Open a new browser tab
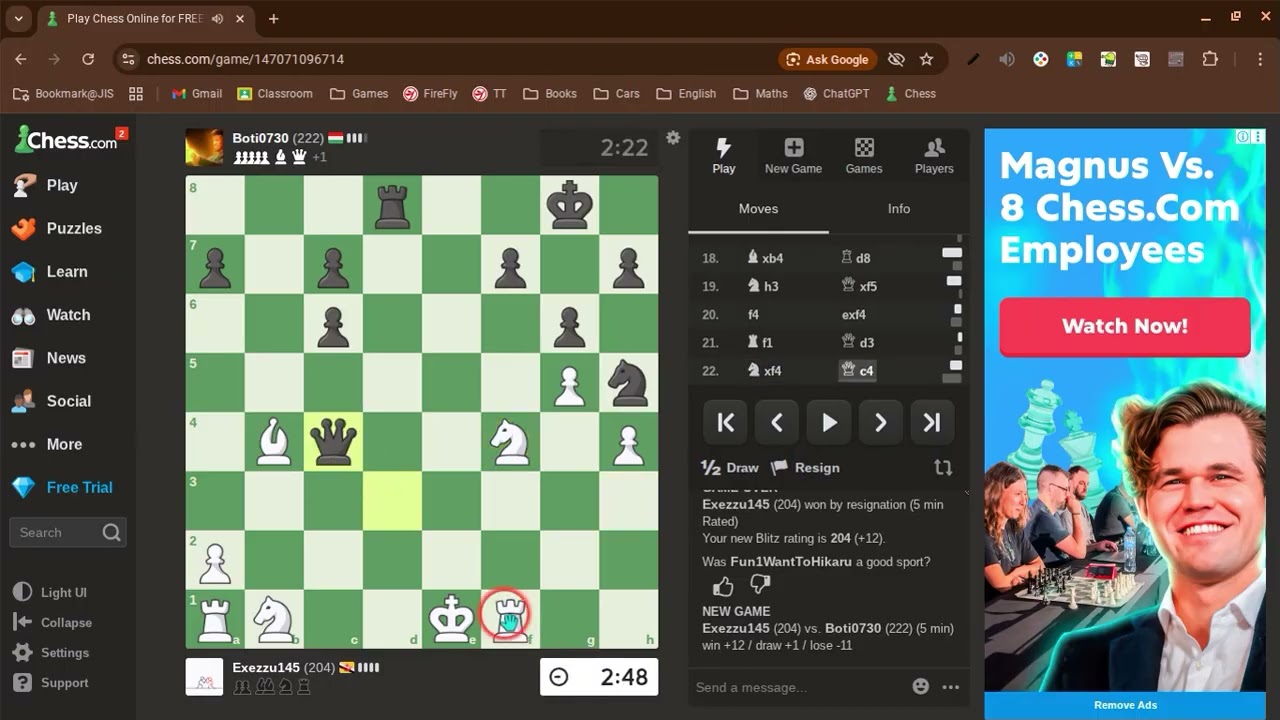This screenshot has height=720, width=1280. tap(273, 18)
